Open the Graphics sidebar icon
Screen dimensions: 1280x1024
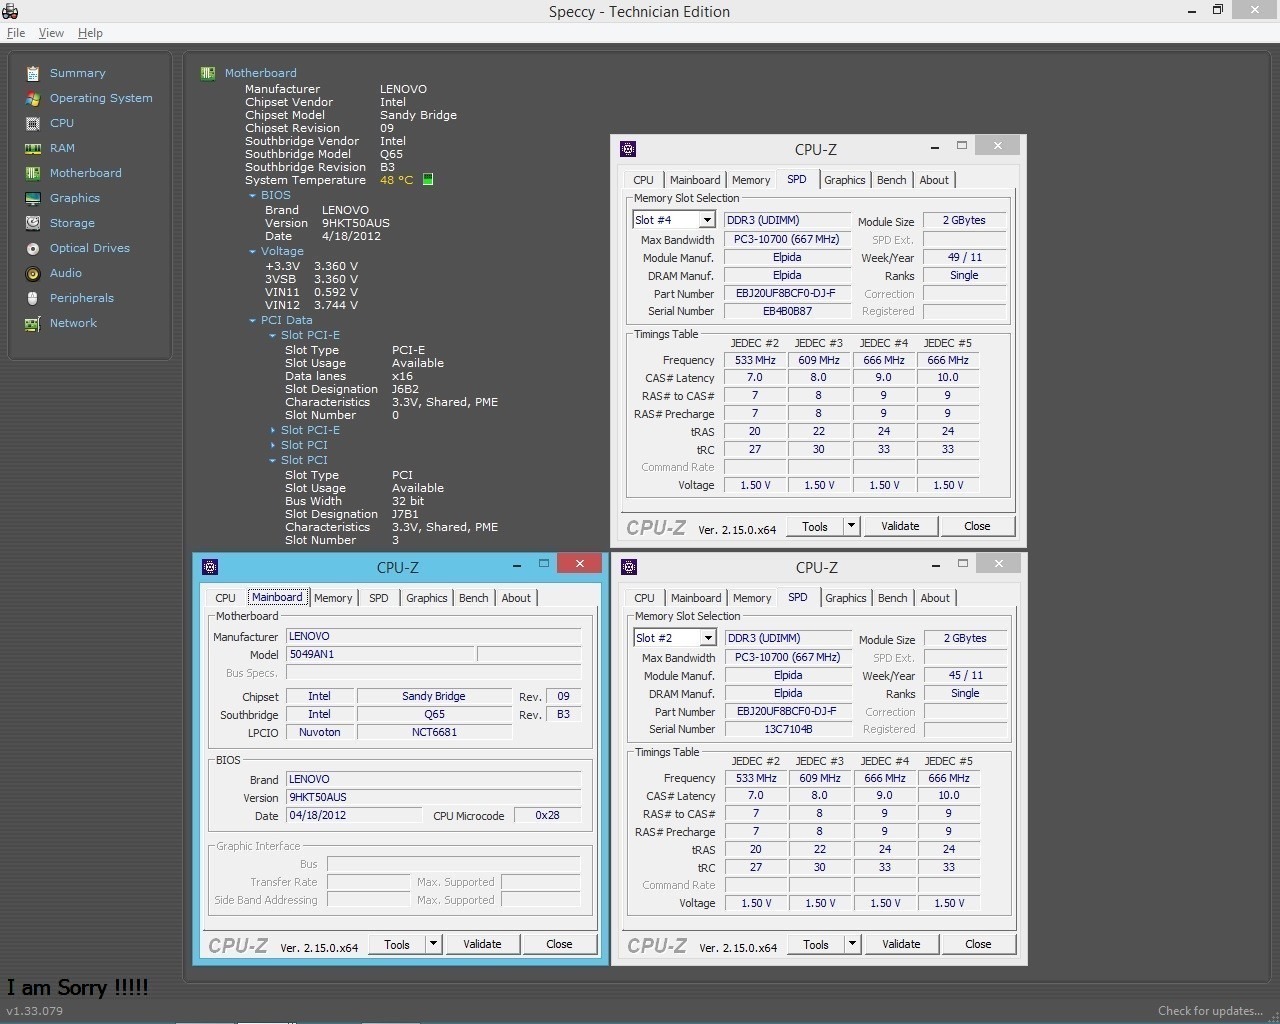pyautogui.click(x=33, y=198)
